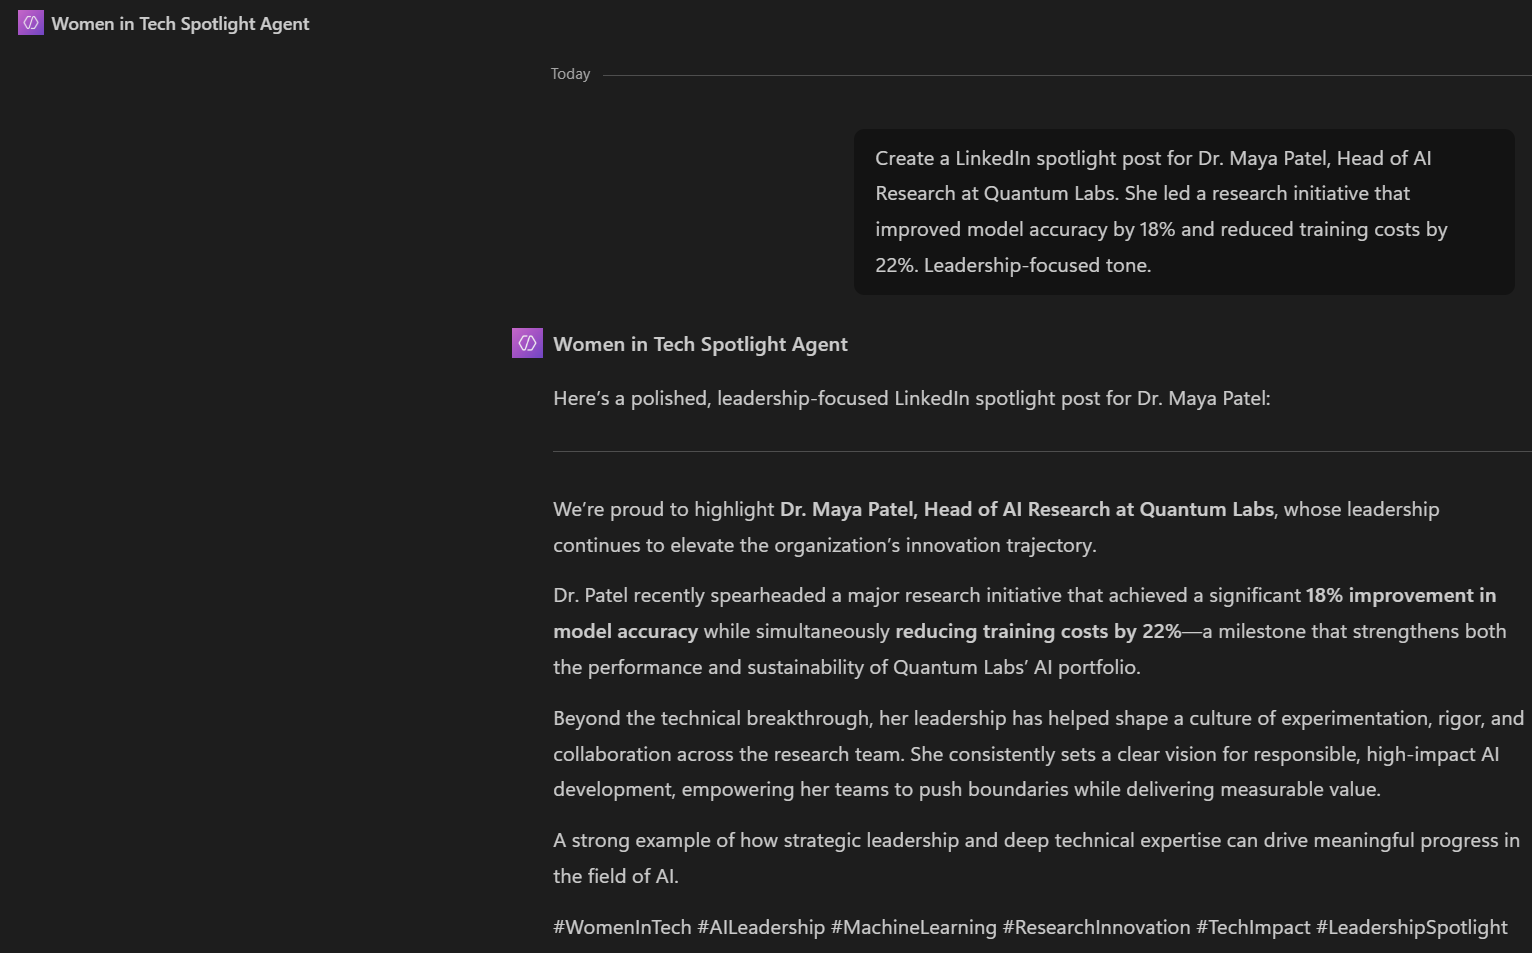1532x953 pixels.
Task: Click bold text "reducing training costs by 22%"
Action: tap(1038, 631)
